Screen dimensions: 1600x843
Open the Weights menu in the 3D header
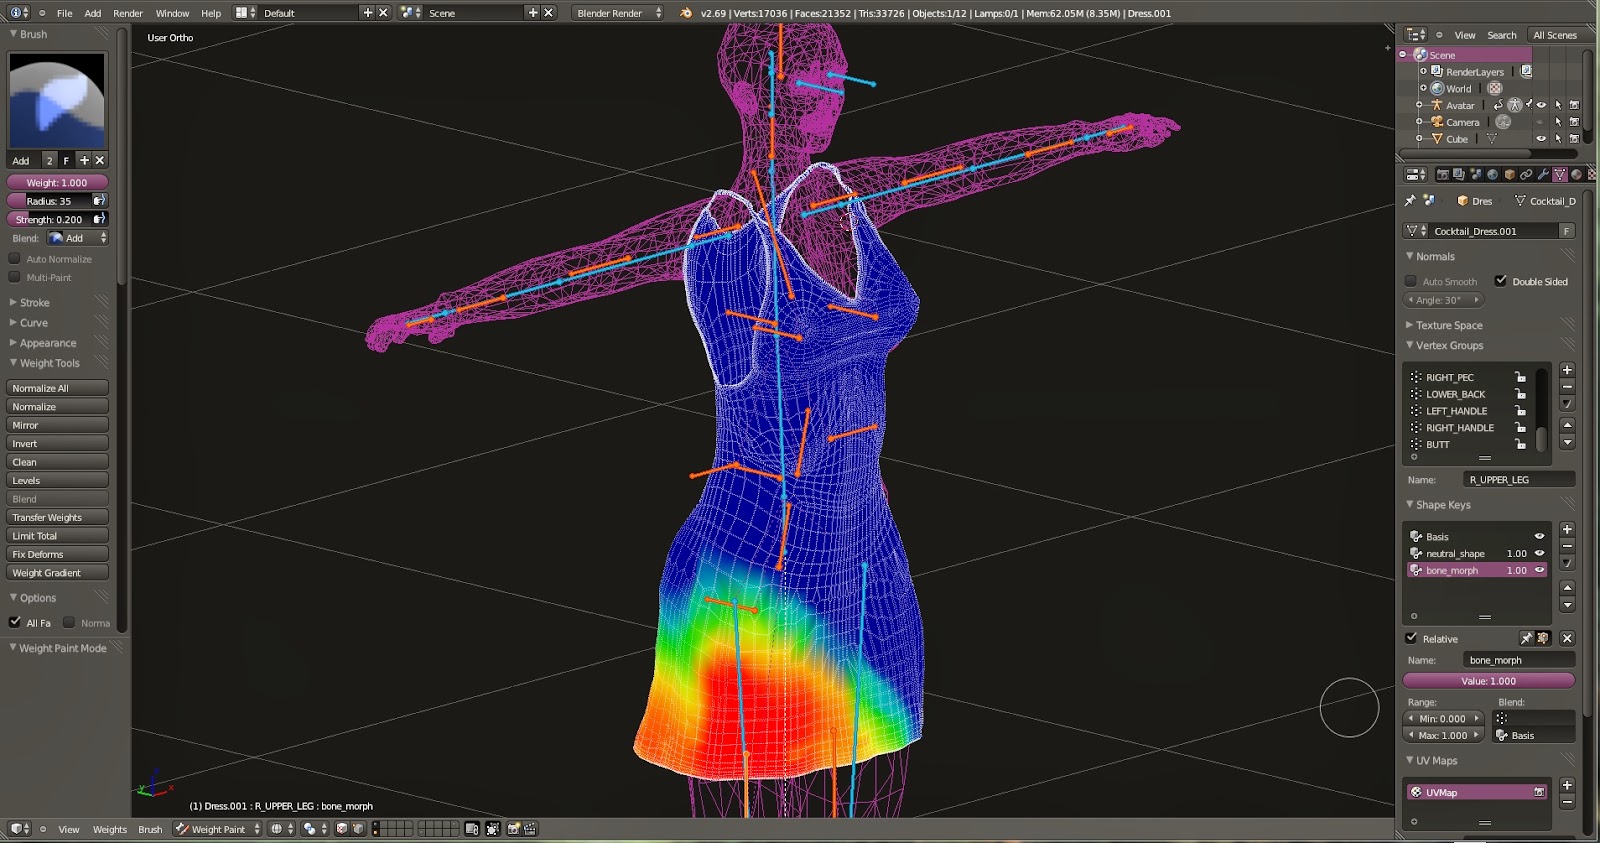click(x=110, y=829)
